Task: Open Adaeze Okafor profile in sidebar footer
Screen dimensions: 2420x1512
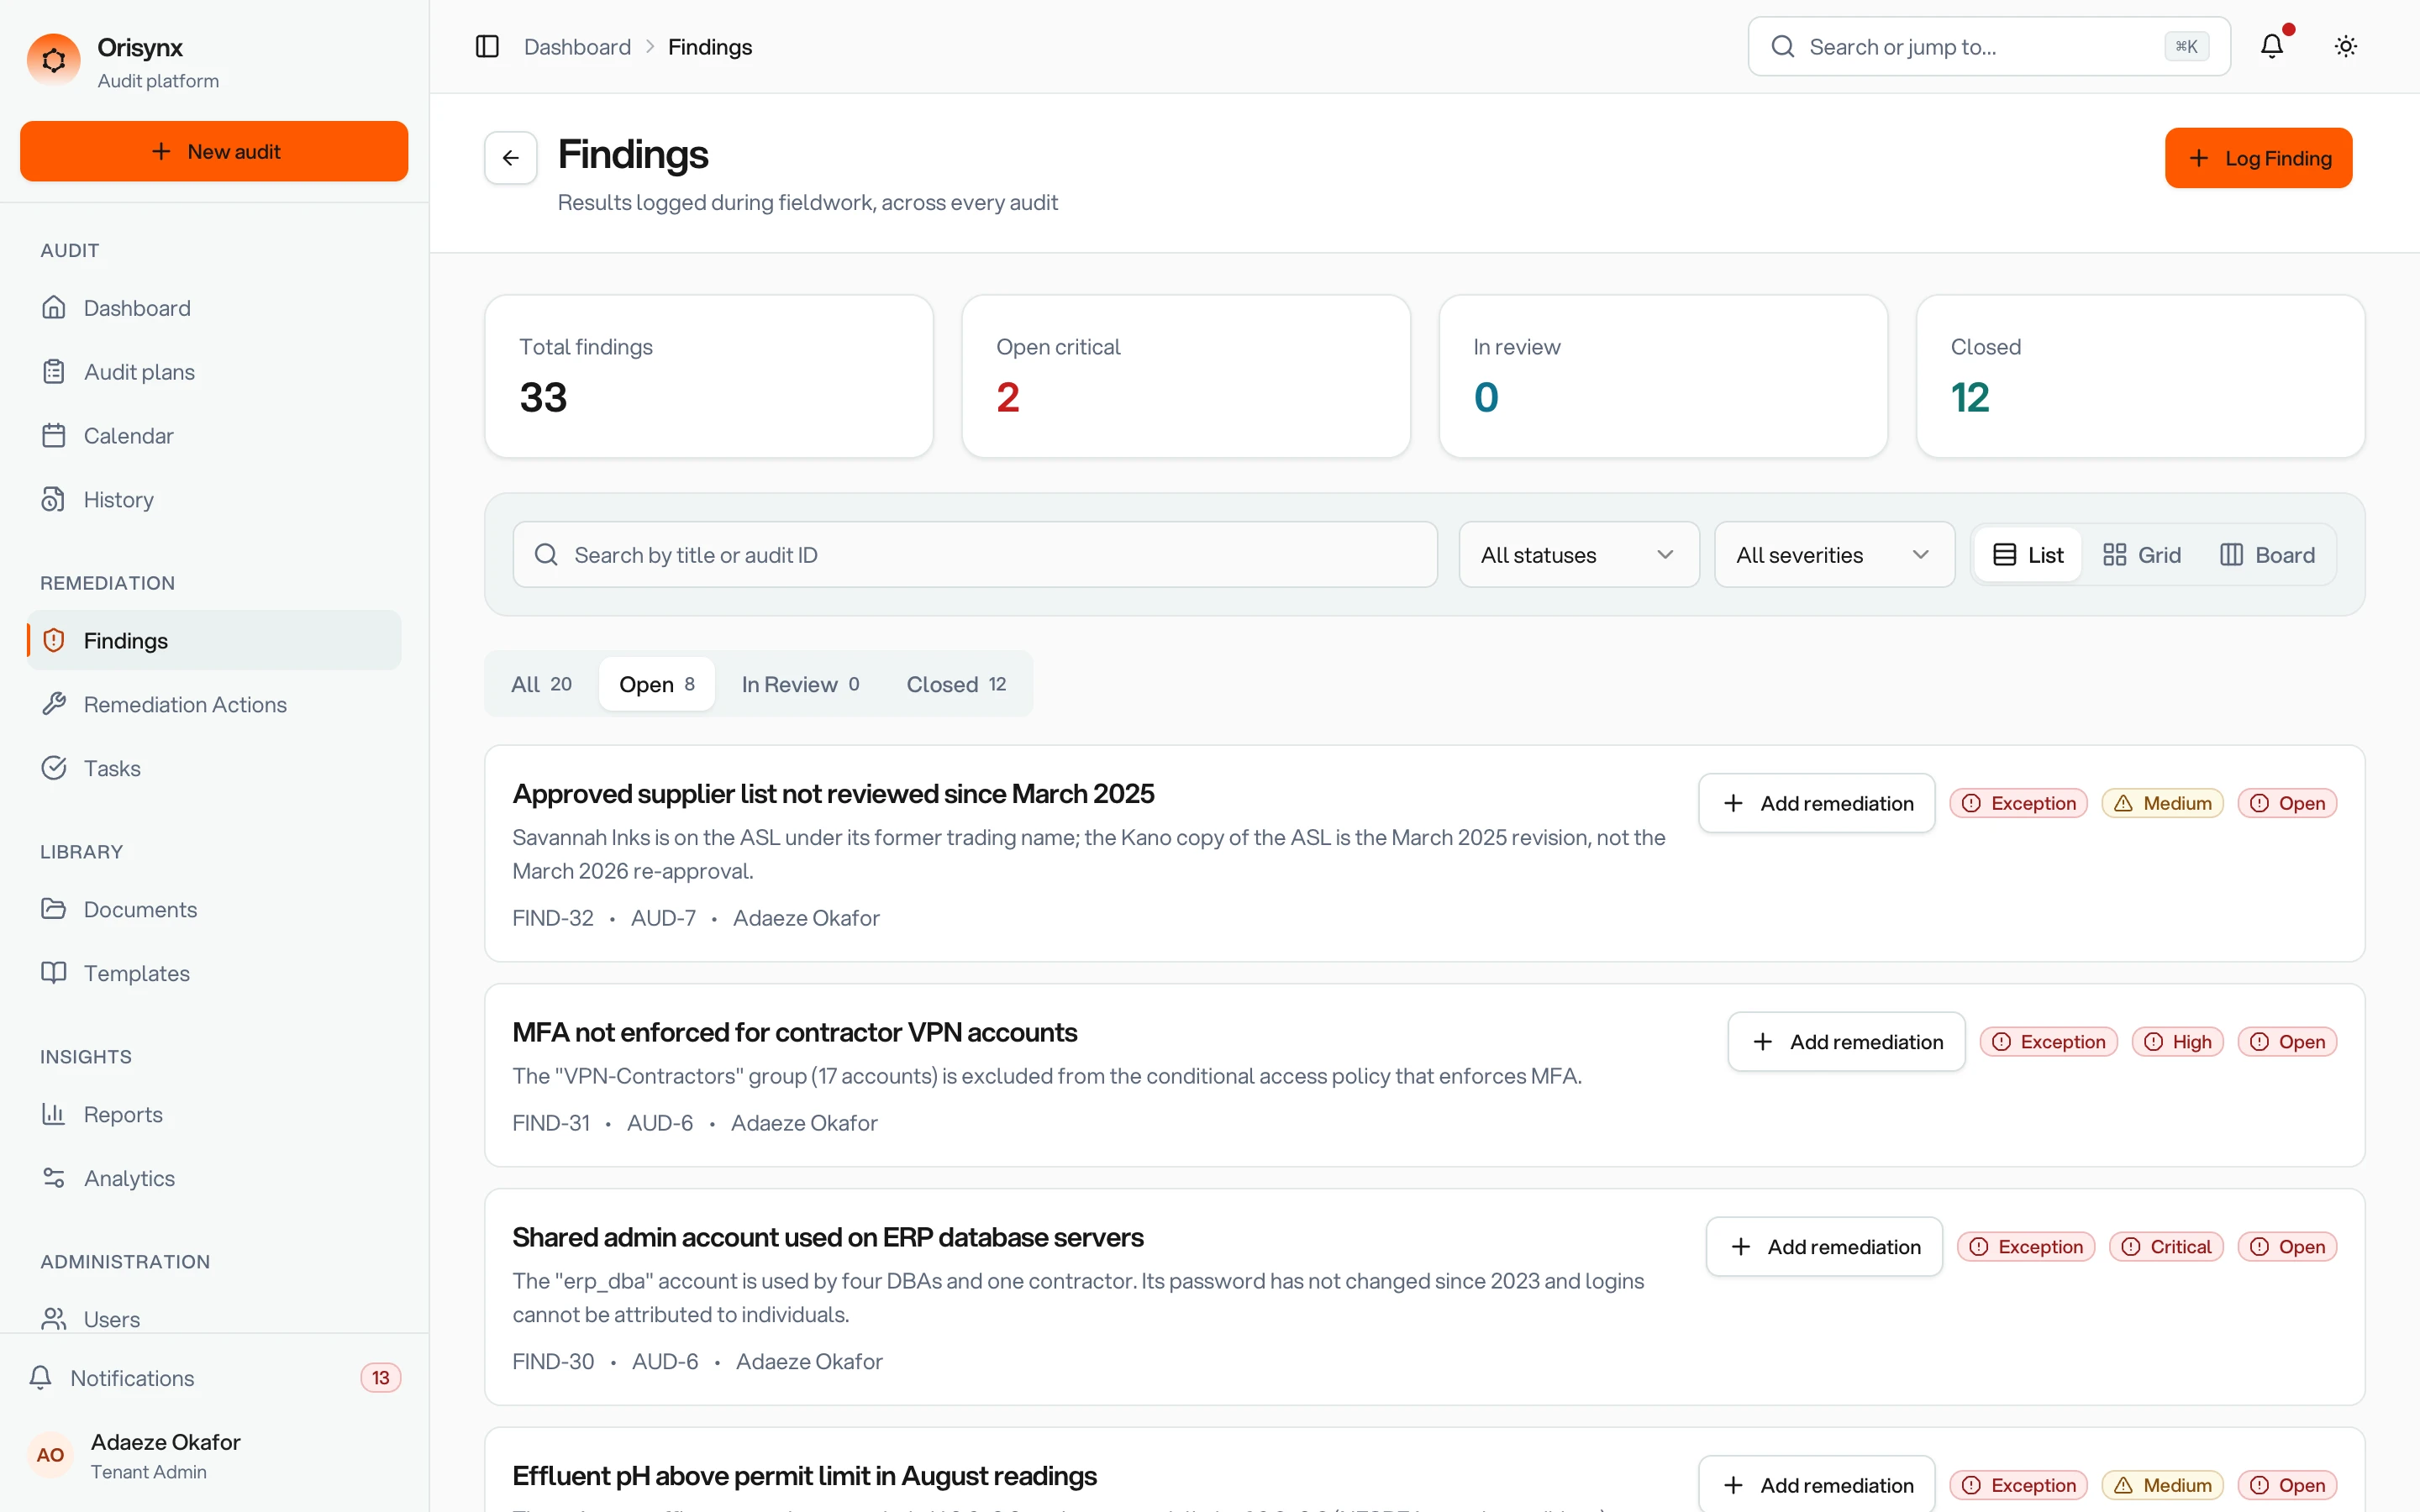Action: coord(214,1456)
